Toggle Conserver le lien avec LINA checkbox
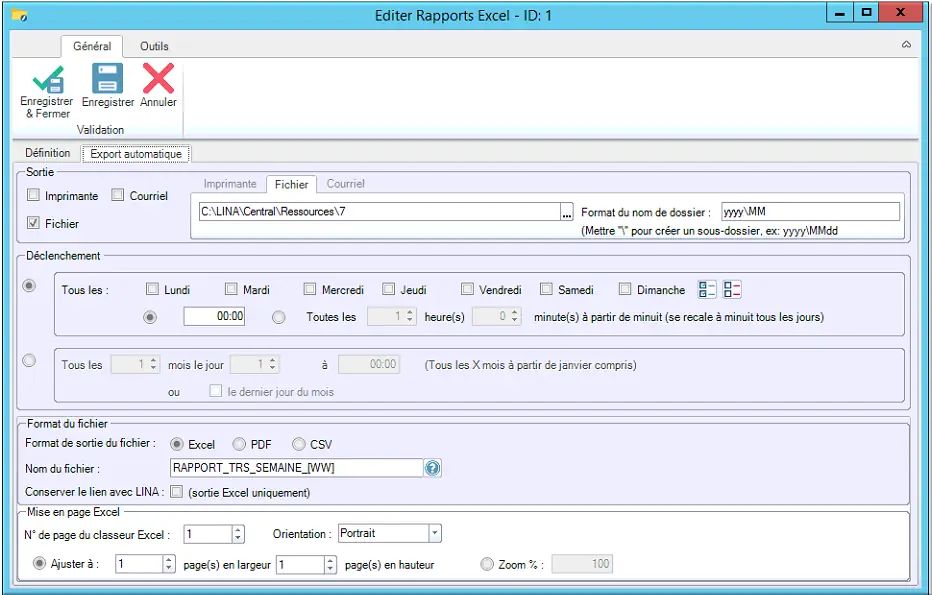The height and width of the screenshot is (595, 932). (x=177, y=492)
